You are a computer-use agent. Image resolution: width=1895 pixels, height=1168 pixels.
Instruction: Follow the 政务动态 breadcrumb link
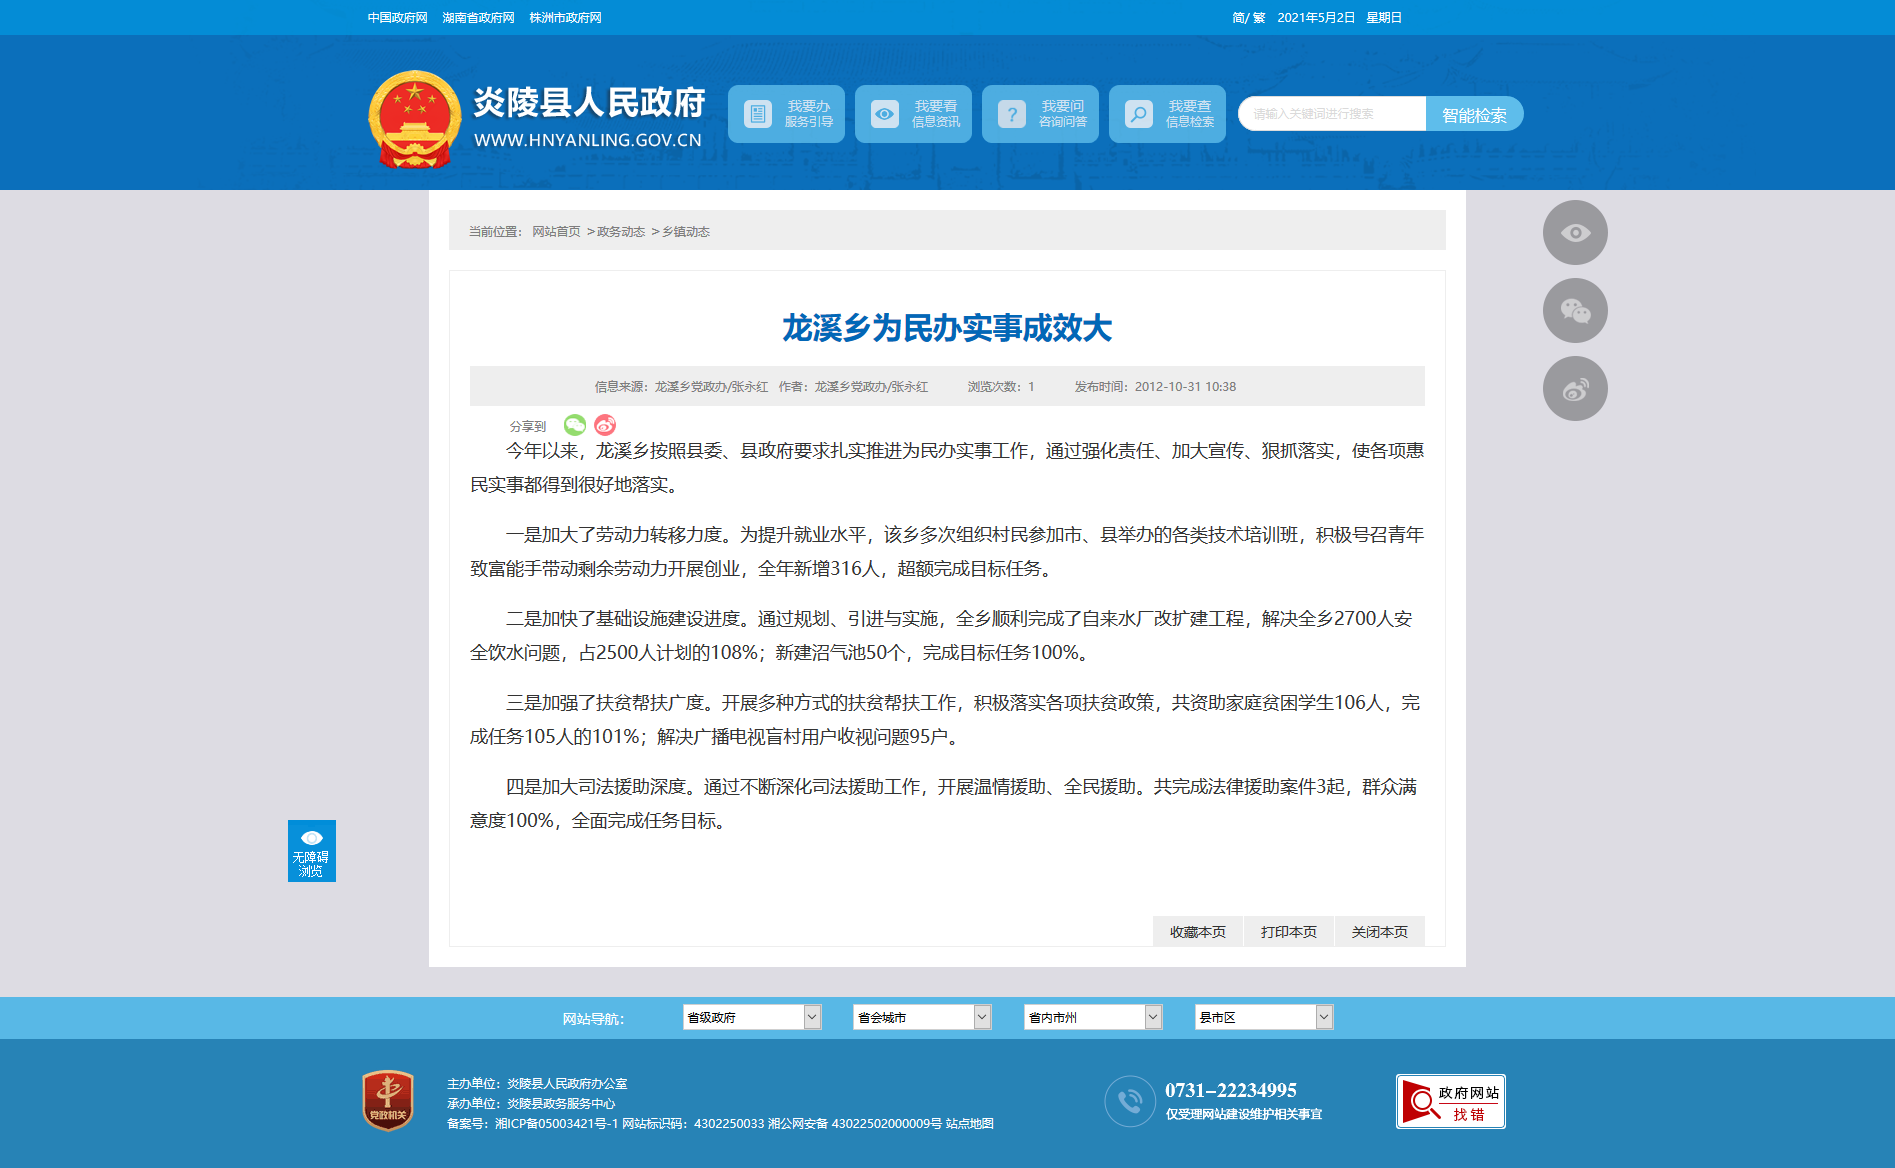[621, 232]
